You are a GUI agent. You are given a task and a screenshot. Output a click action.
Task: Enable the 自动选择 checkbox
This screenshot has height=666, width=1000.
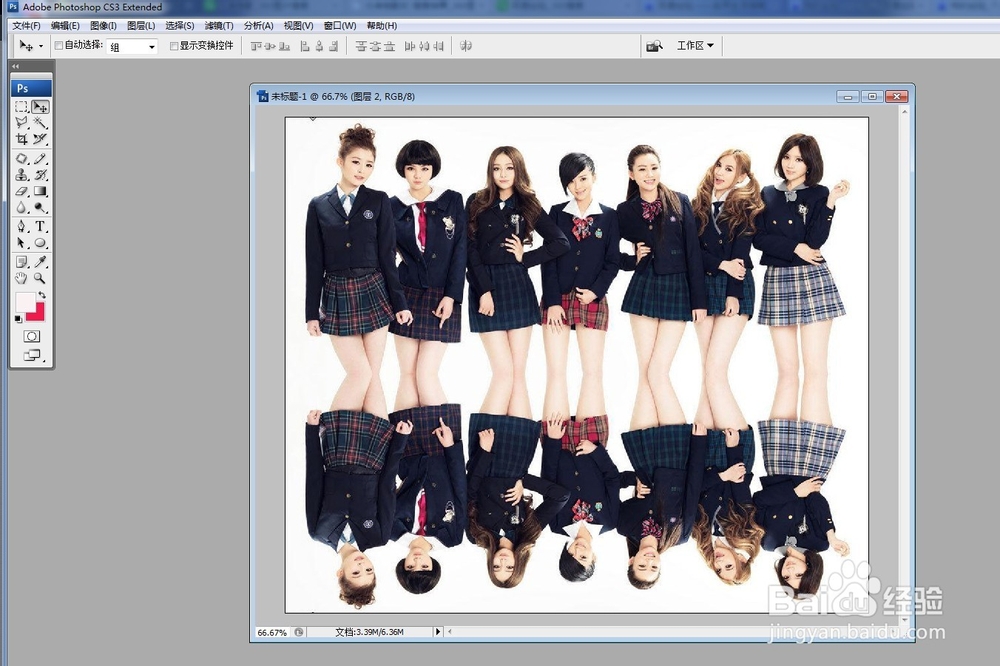point(59,45)
